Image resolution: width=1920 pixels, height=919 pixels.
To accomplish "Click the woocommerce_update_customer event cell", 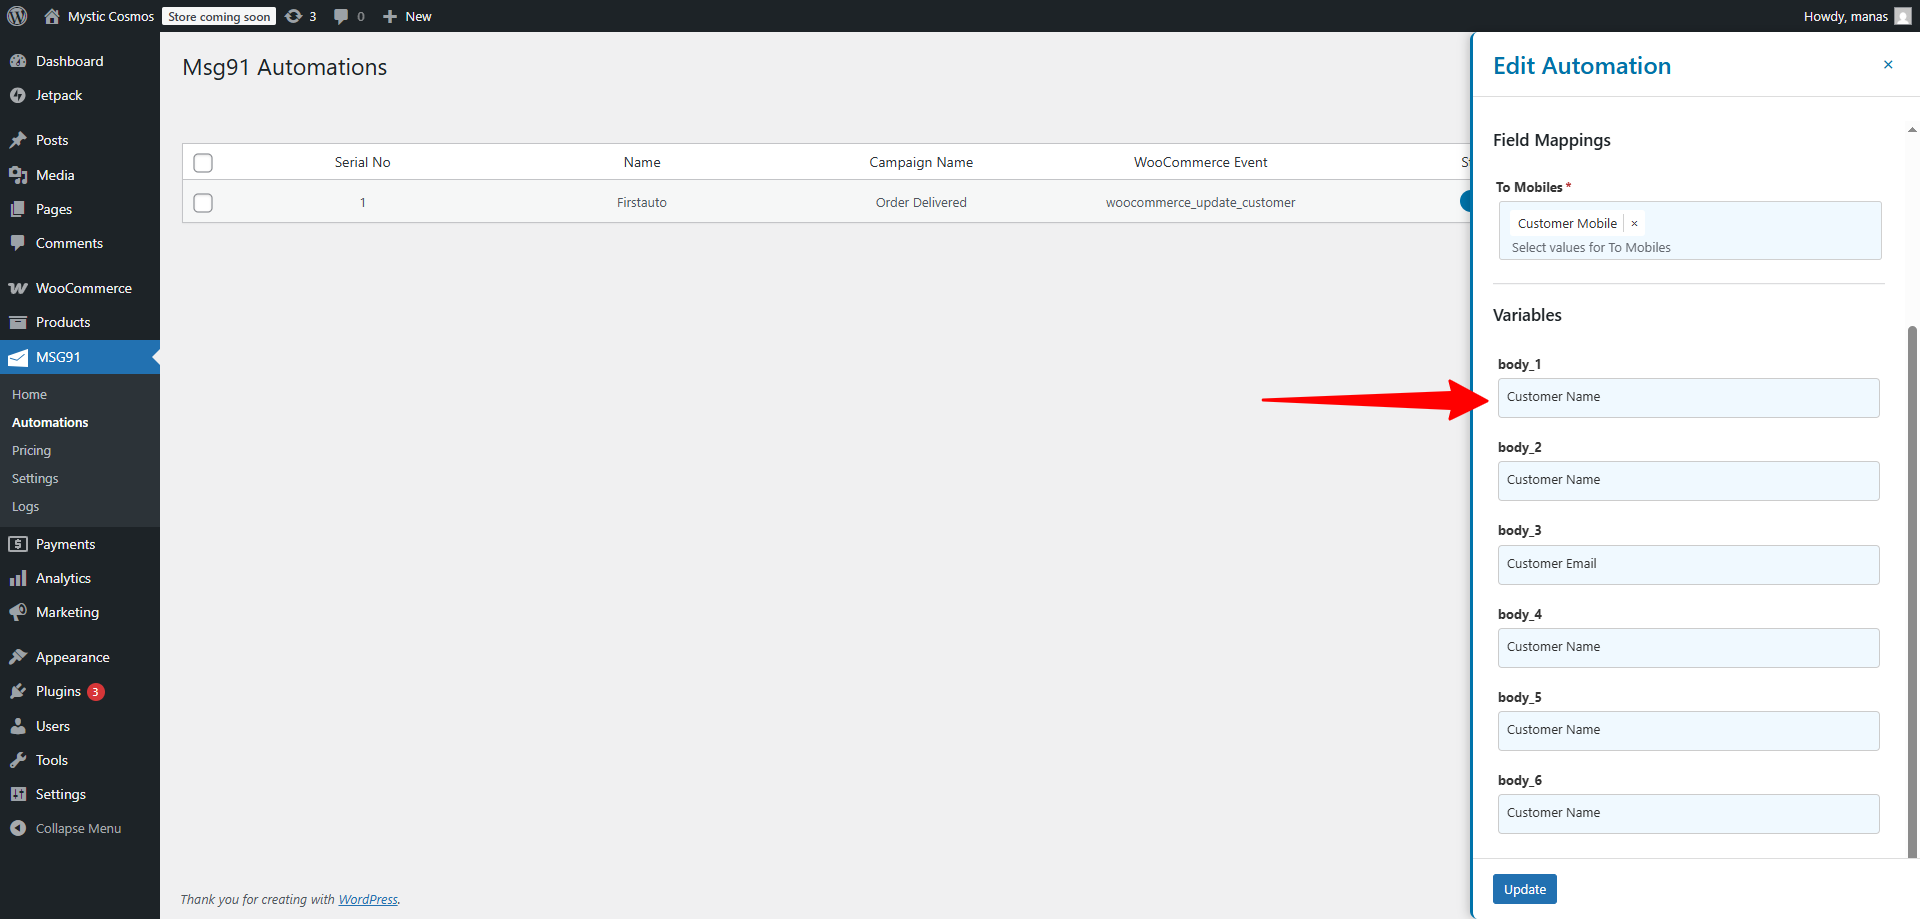I will click(1200, 202).
